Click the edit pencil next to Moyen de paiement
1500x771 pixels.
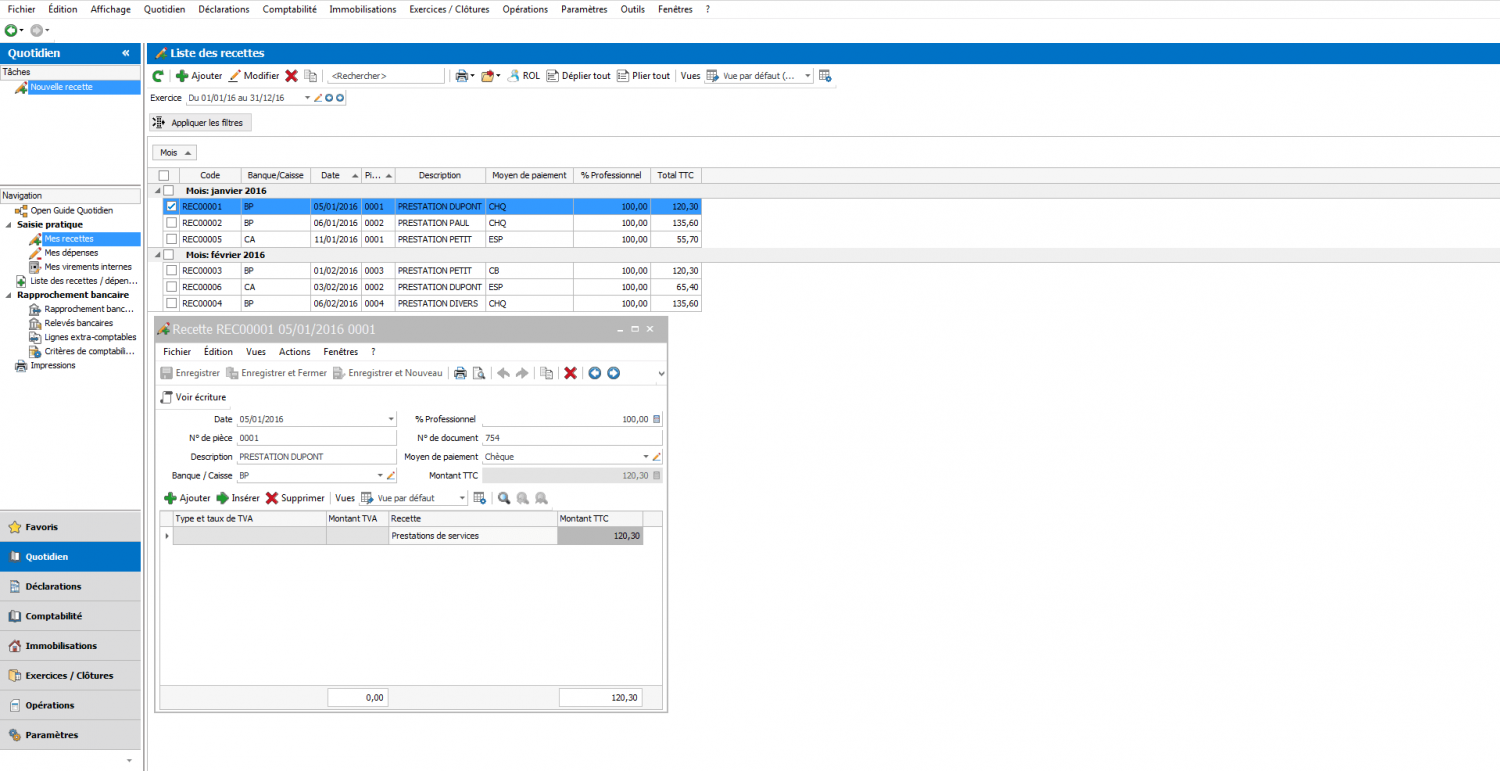click(x=657, y=456)
